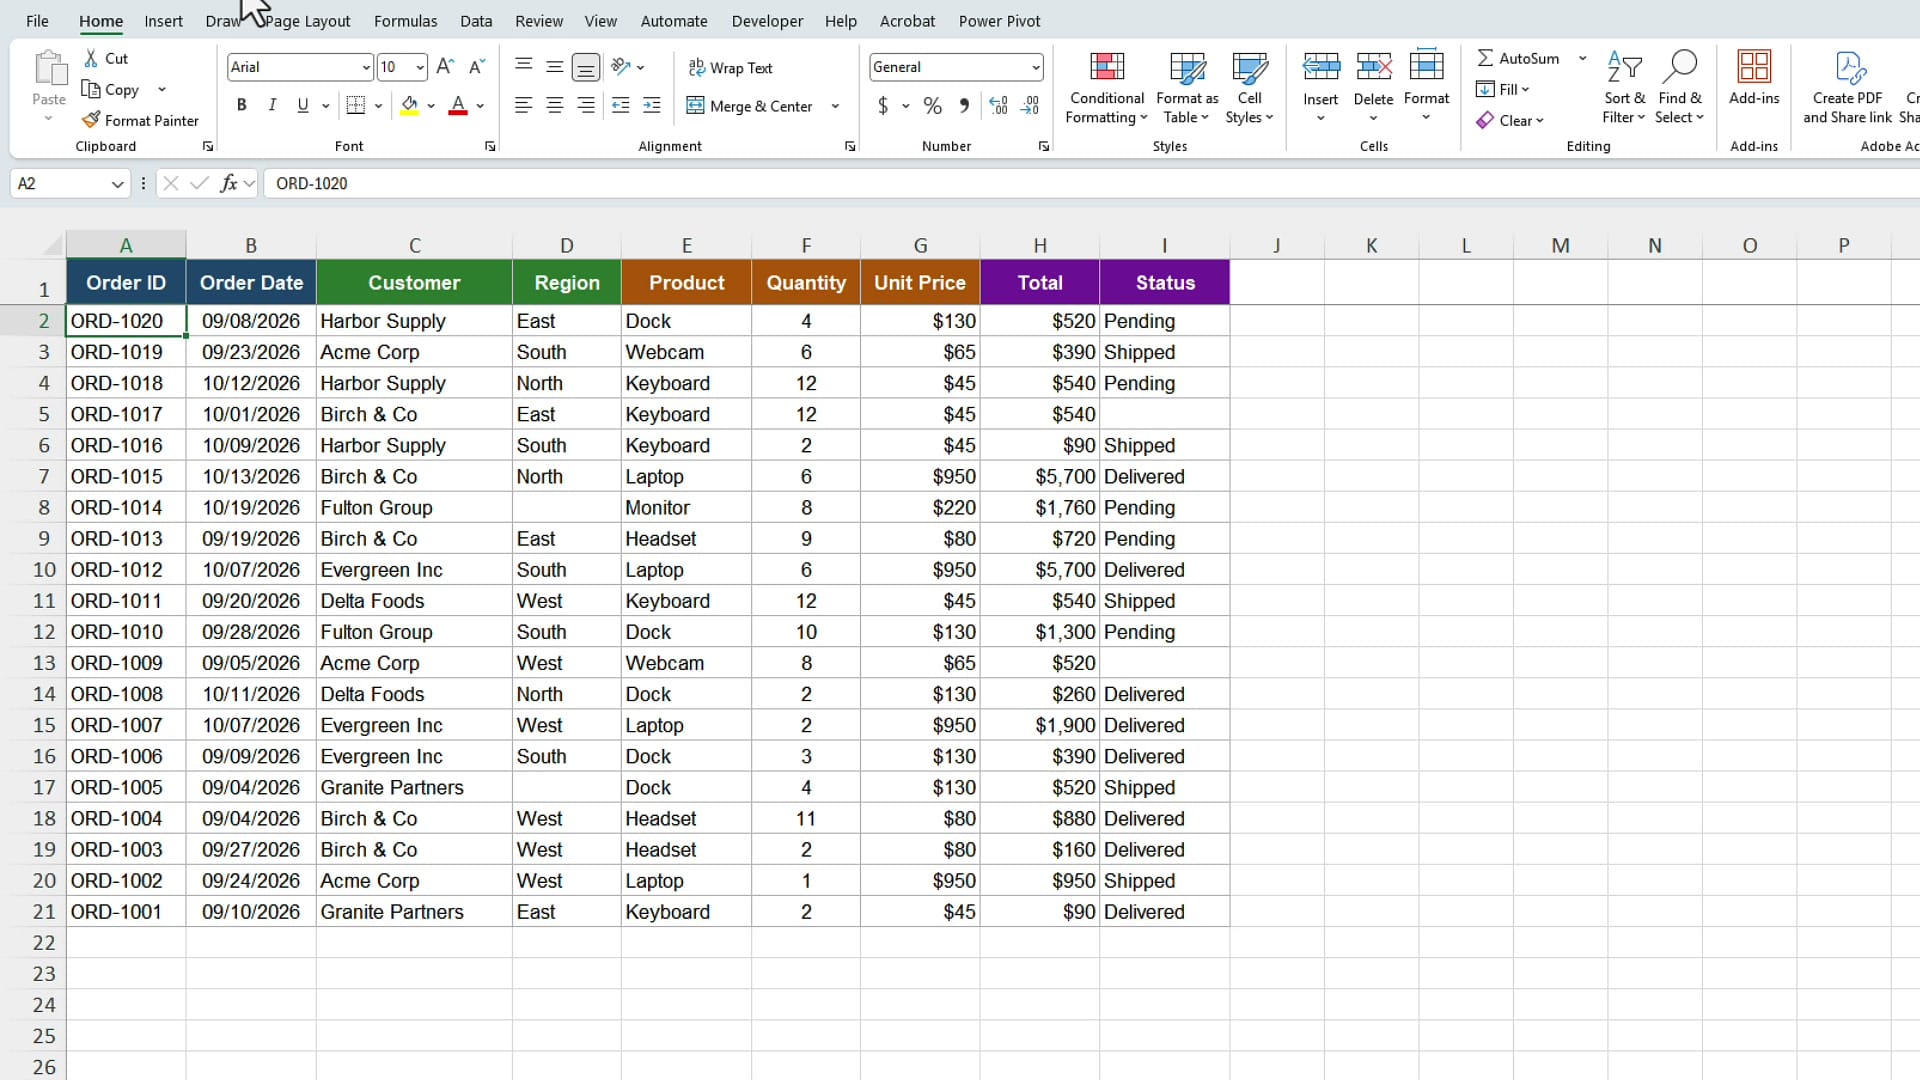
Task: Toggle Bold formatting
Action: click(x=241, y=105)
